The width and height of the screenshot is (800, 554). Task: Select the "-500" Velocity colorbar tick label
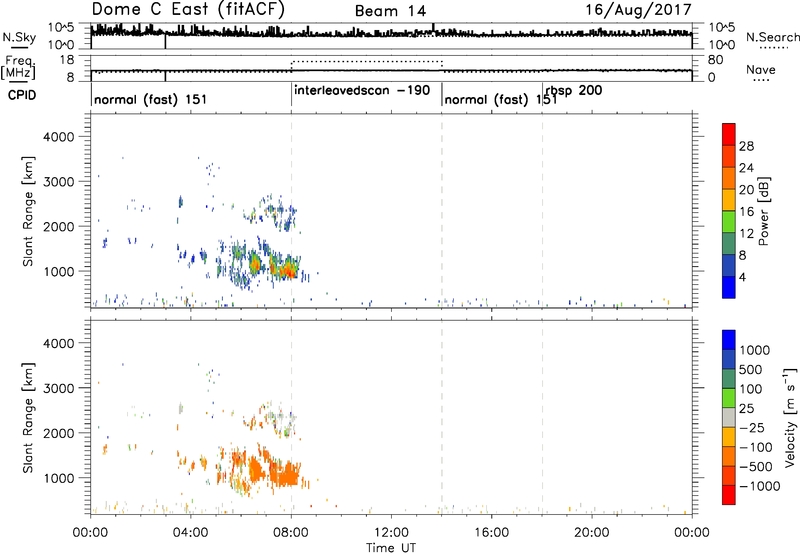point(756,467)
